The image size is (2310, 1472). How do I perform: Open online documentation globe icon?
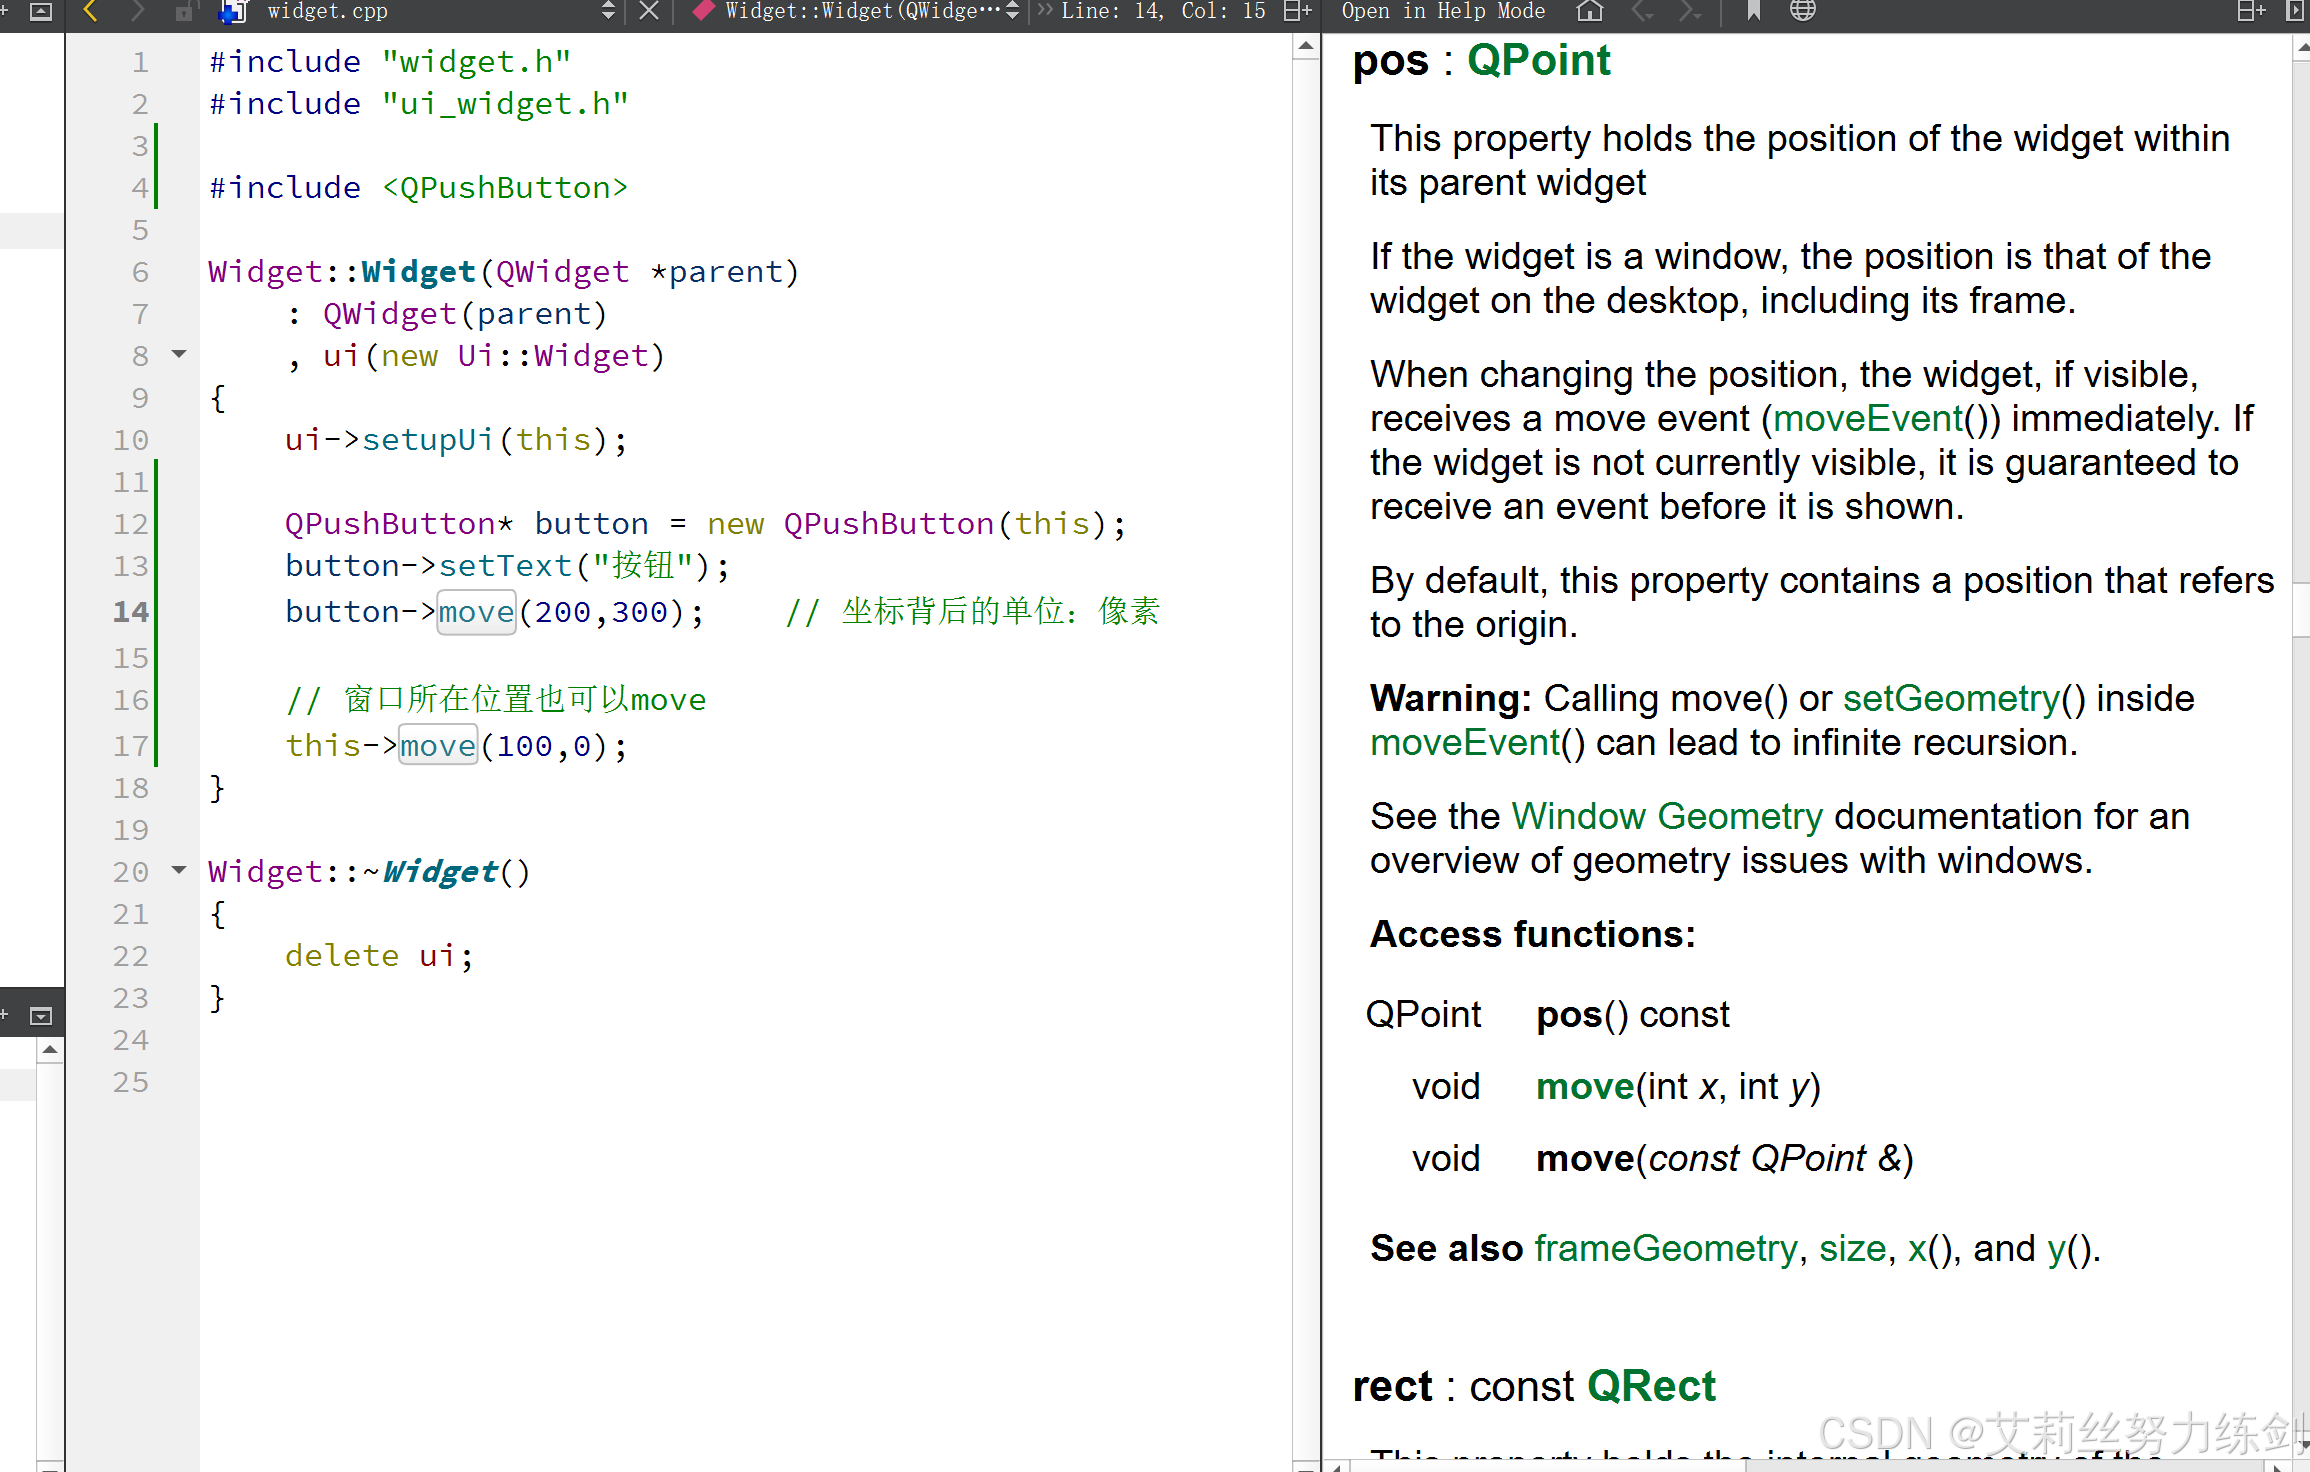point(1802,11)
